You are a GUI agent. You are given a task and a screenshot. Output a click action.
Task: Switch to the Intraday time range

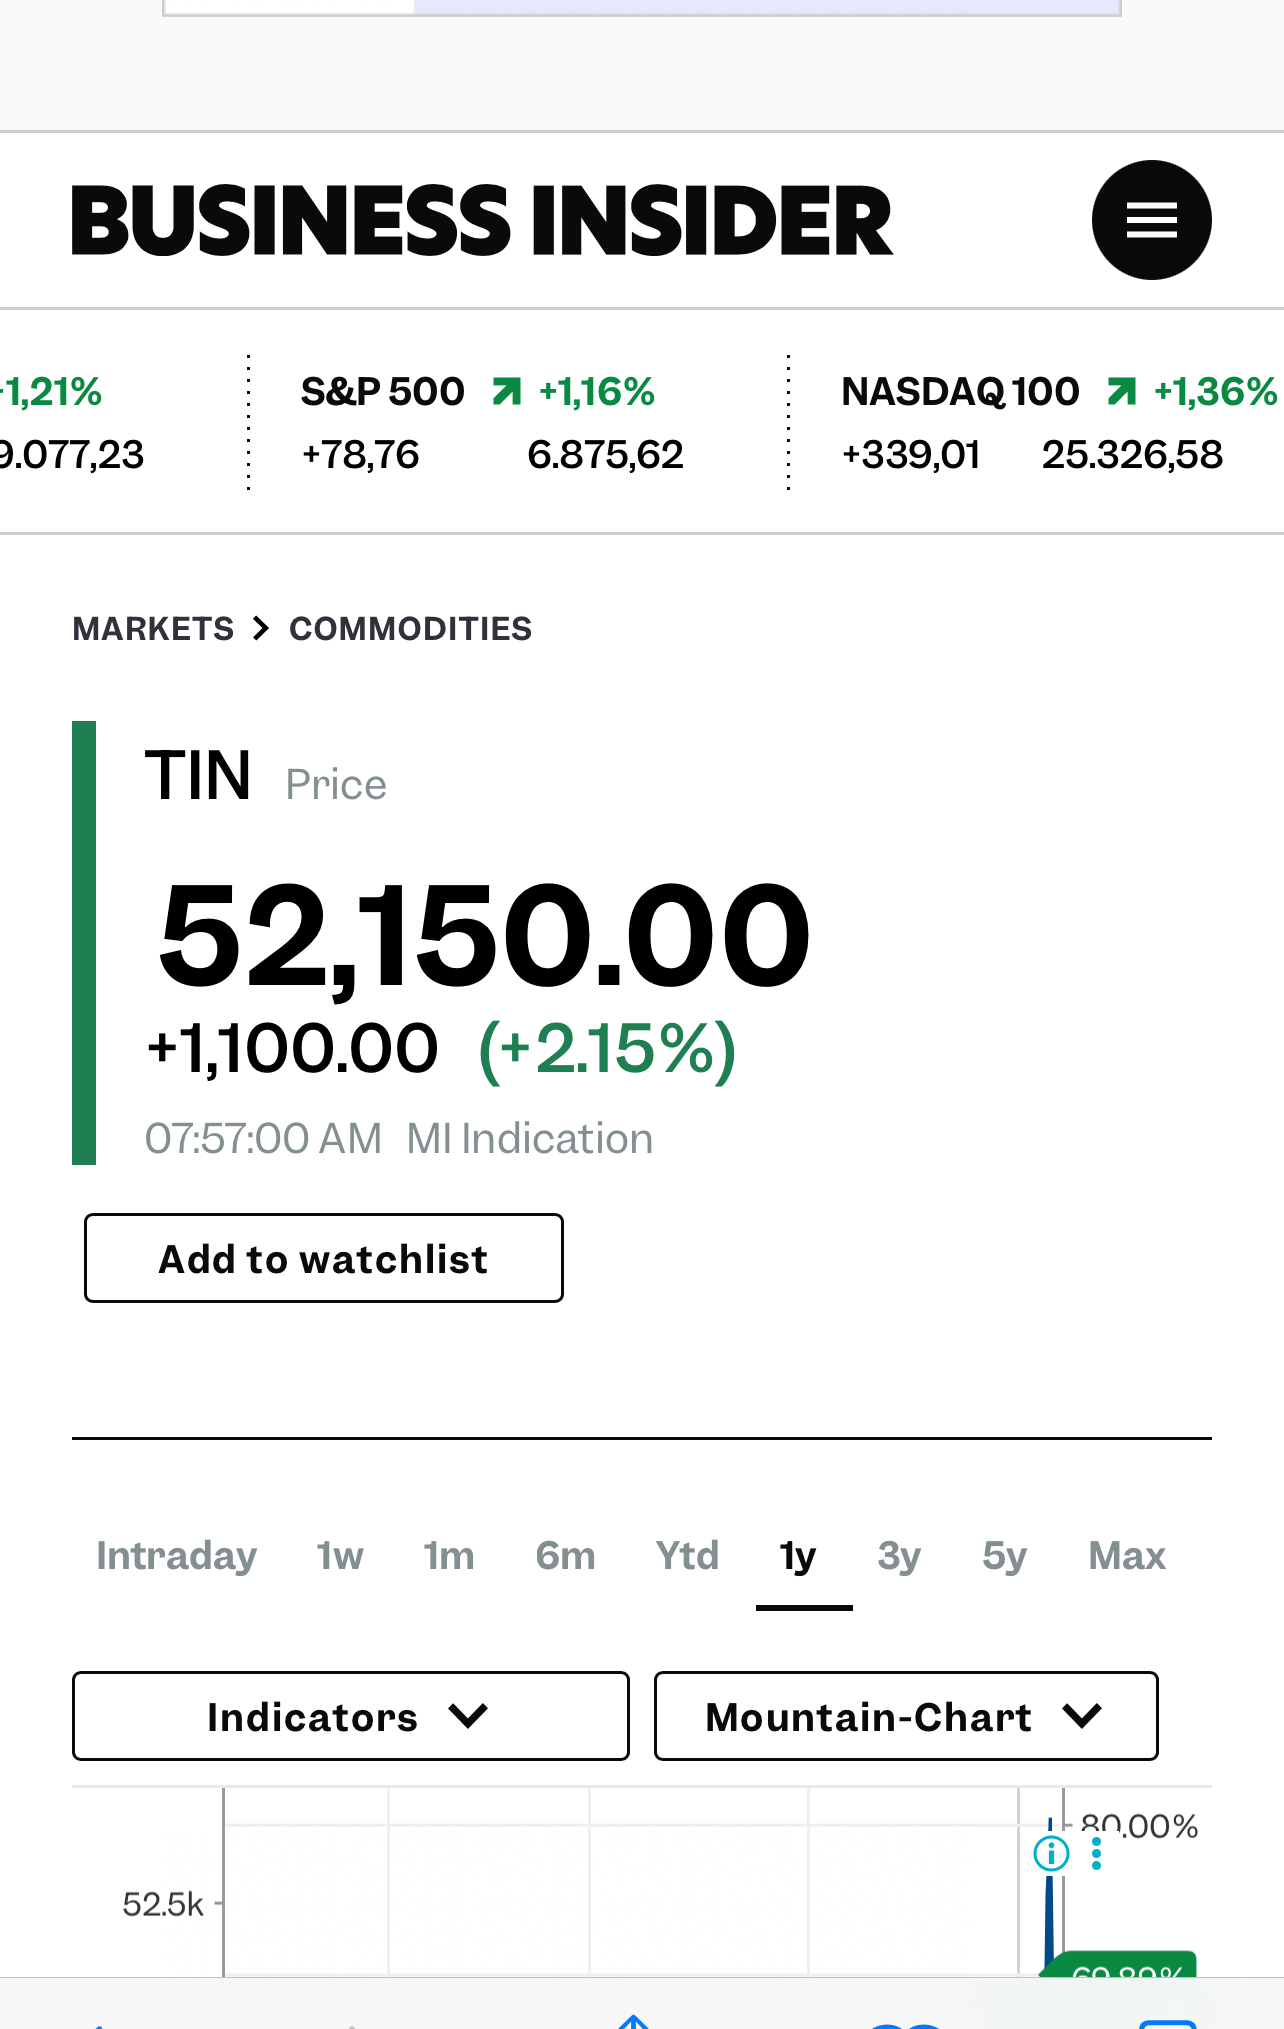pos(176,1556)
